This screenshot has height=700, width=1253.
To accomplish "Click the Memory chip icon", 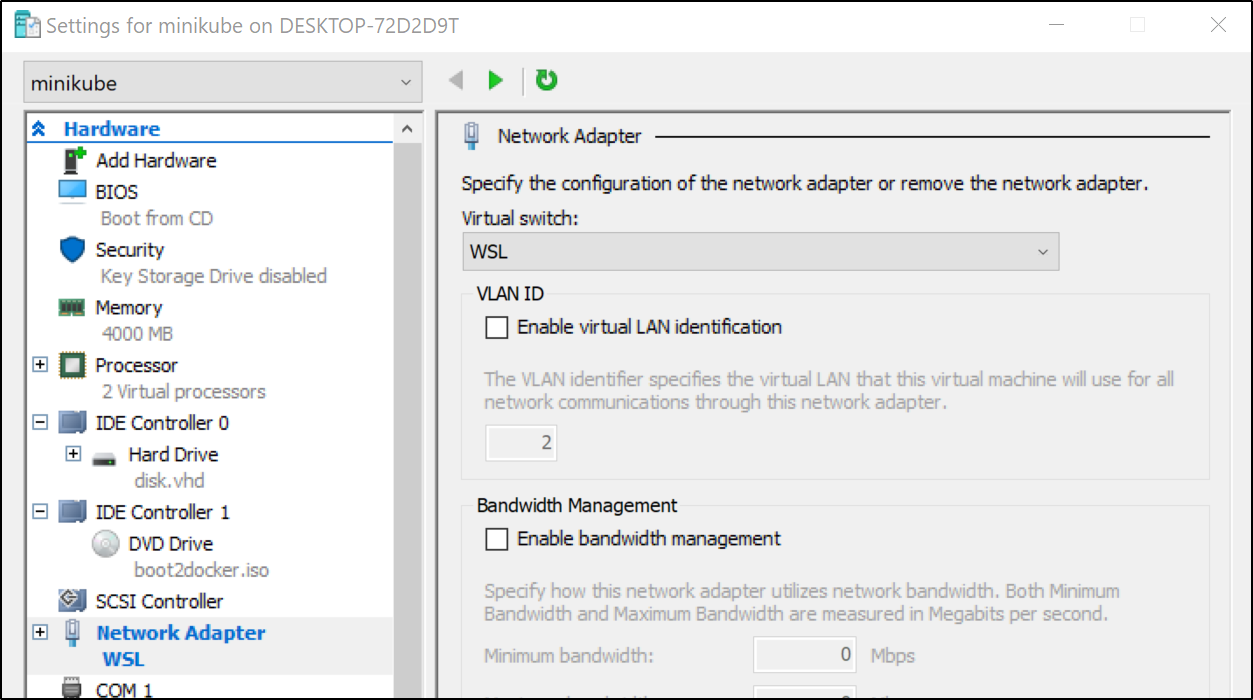I will (72, 308).
